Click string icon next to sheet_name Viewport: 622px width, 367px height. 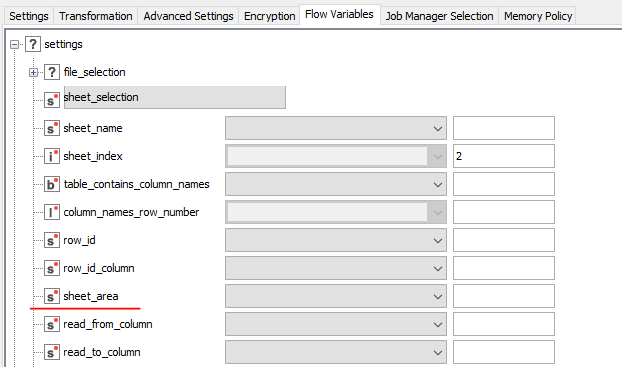pyautogui.click(x=52, y=128)
